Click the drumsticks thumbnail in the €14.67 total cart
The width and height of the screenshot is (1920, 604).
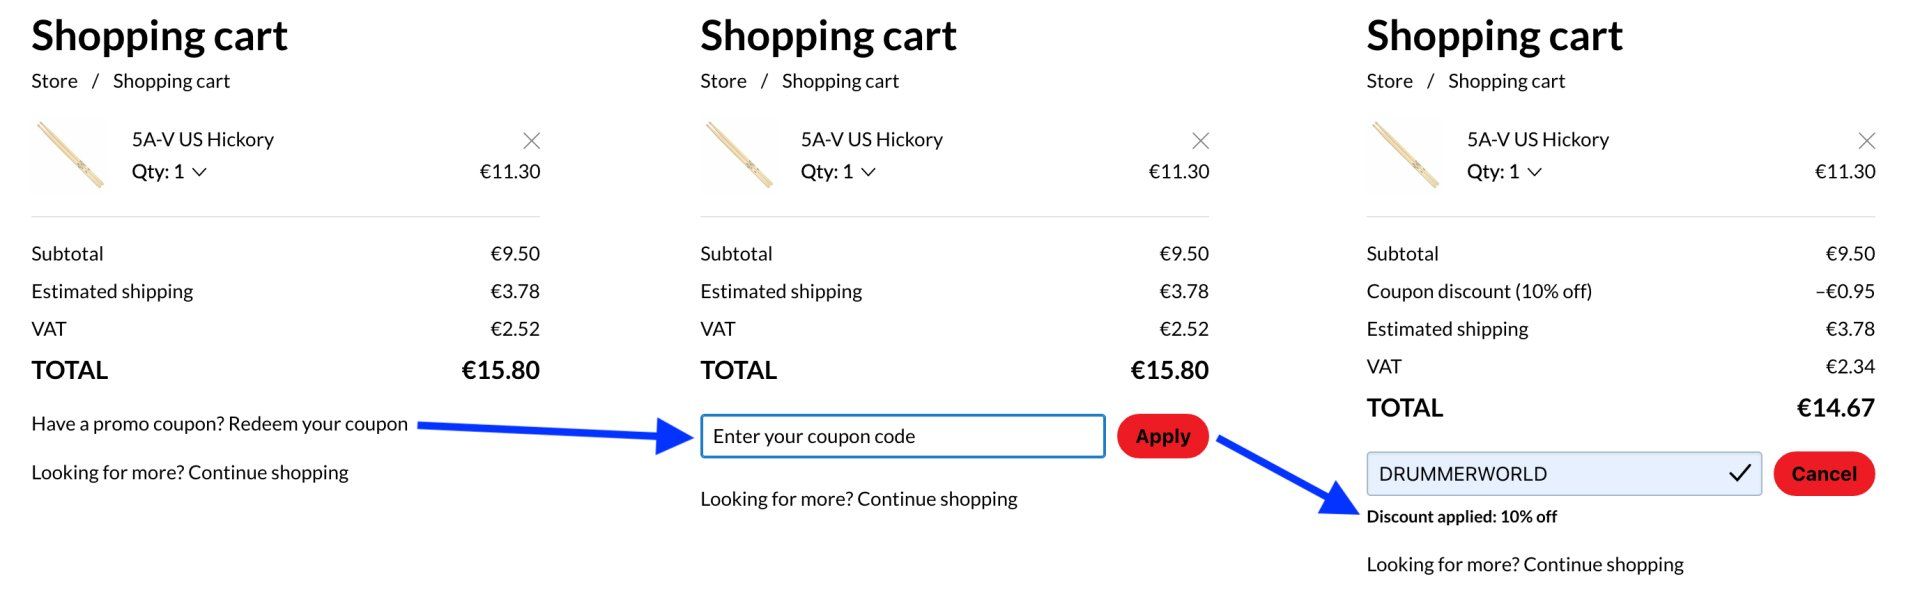click(1405, 155)
